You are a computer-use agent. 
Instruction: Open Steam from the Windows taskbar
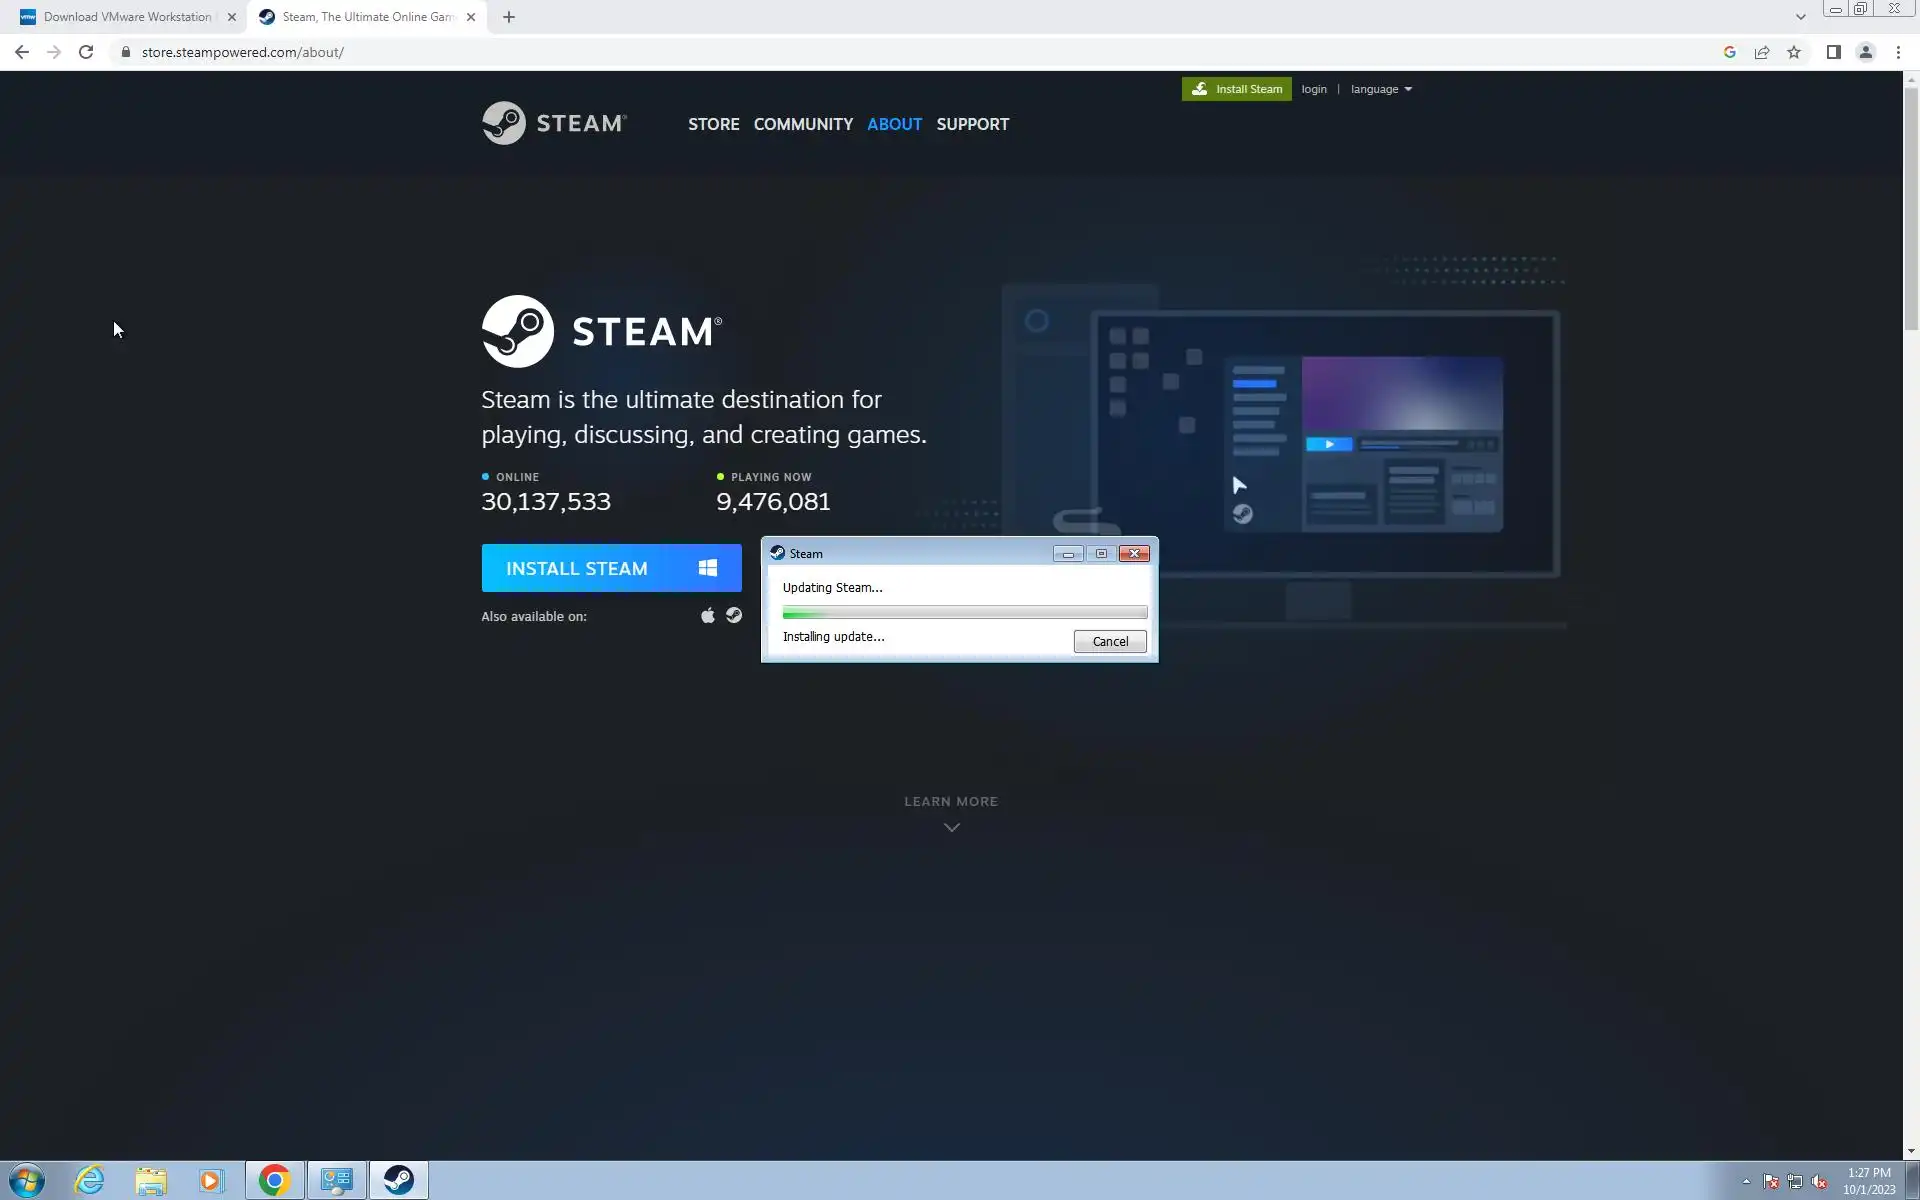398,1180
